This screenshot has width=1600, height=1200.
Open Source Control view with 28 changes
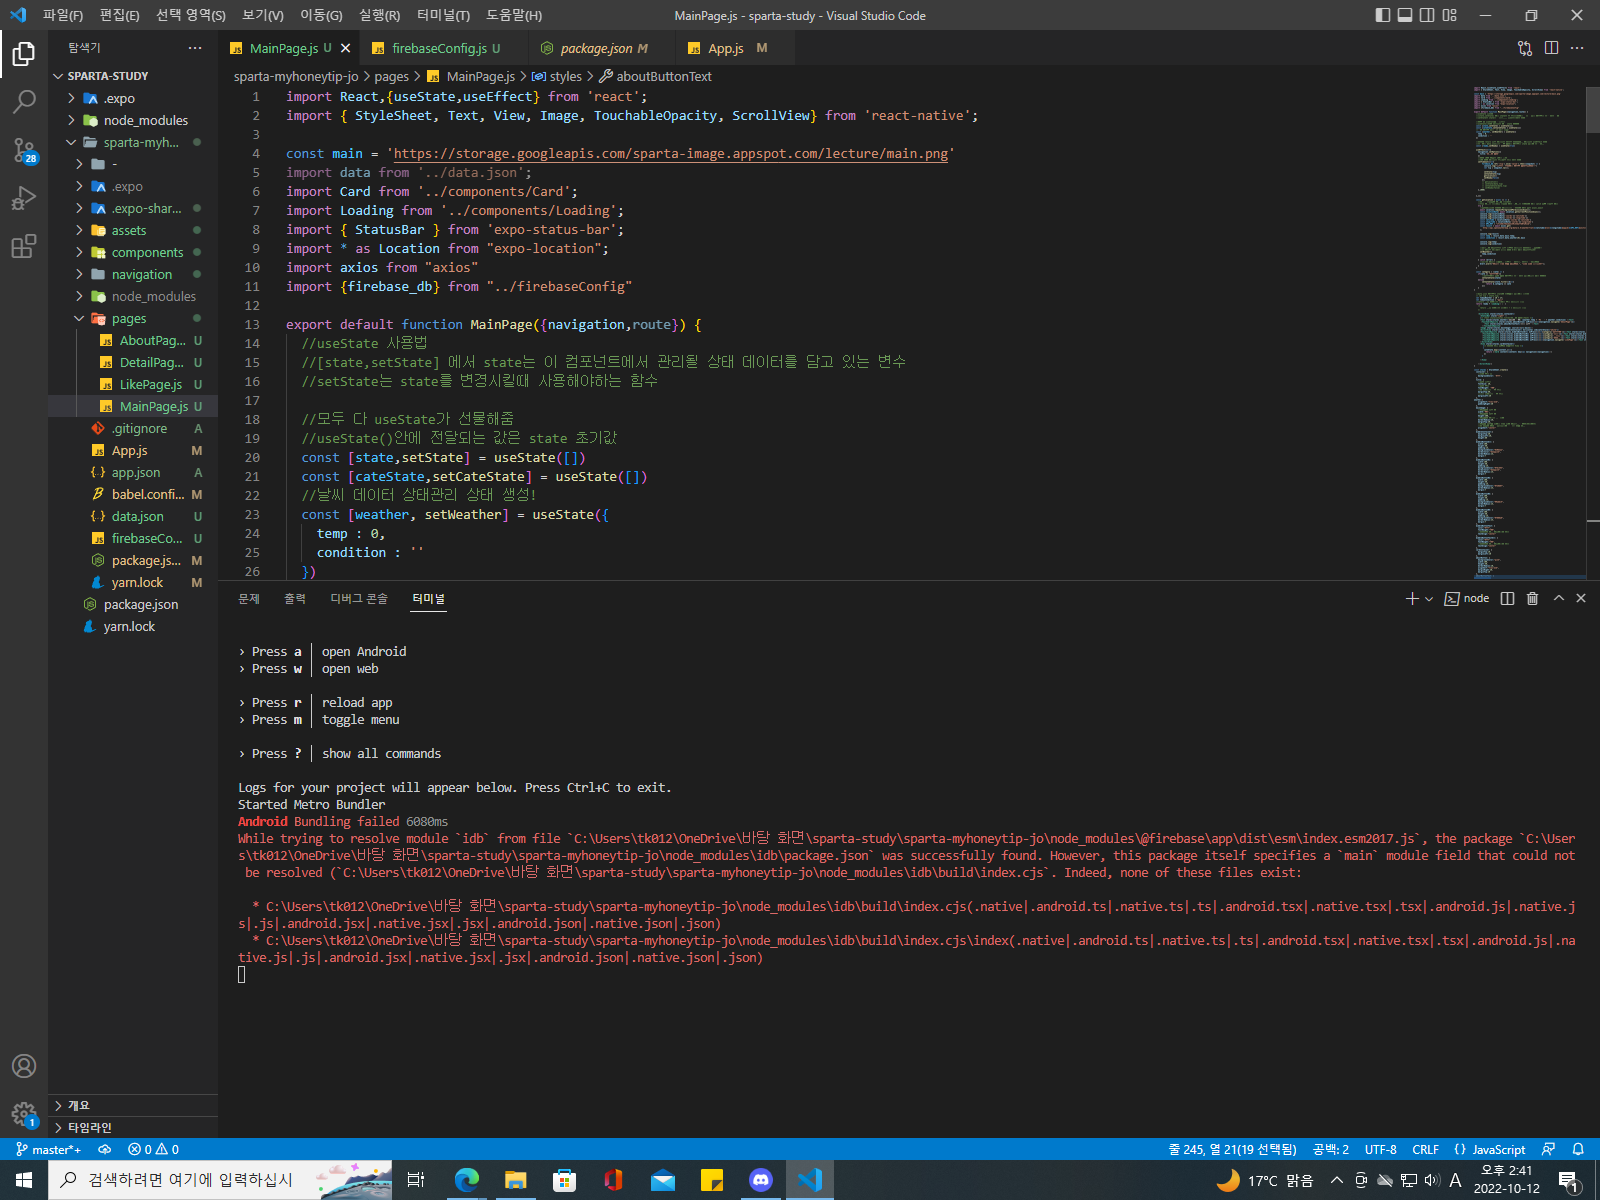point(24,150)
